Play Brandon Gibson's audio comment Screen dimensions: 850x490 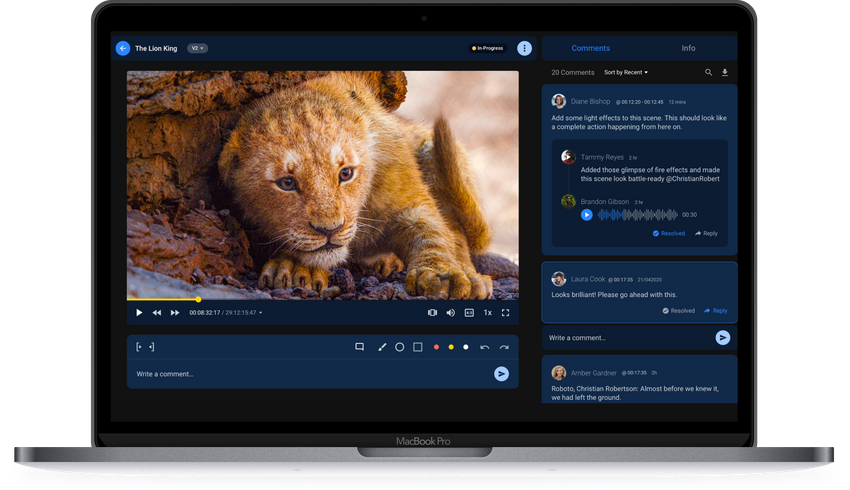pos(587,215)
